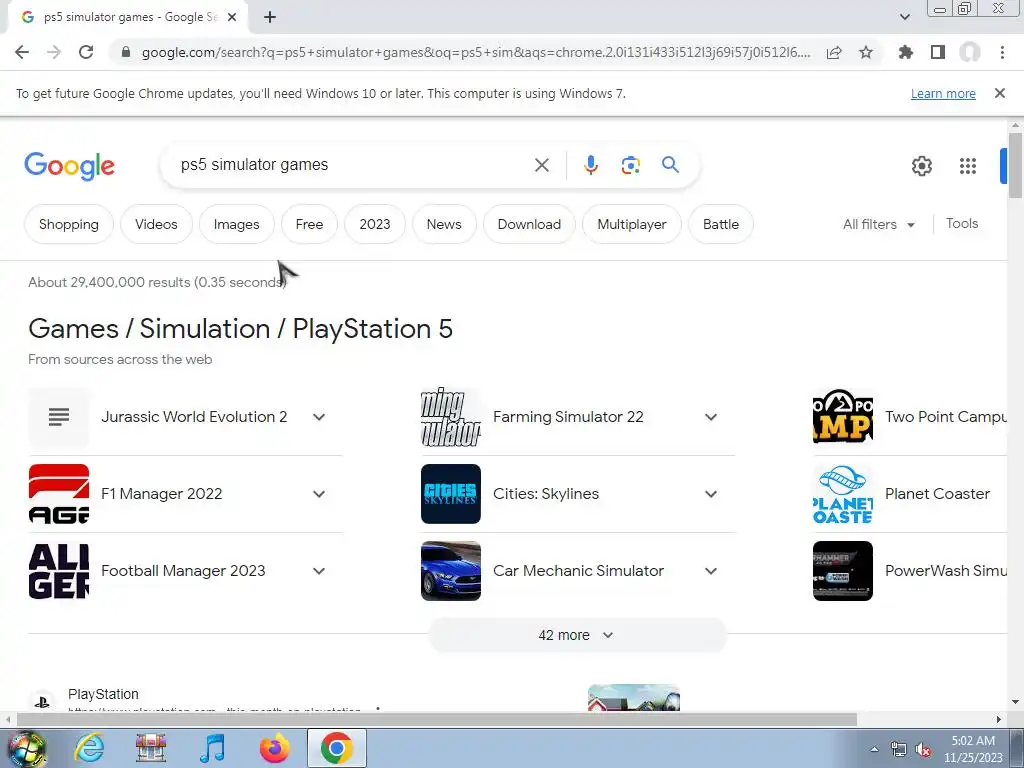Expand the Car Mechanic Simulator entry
The image size is (1024, 768).
click(711, 571)
